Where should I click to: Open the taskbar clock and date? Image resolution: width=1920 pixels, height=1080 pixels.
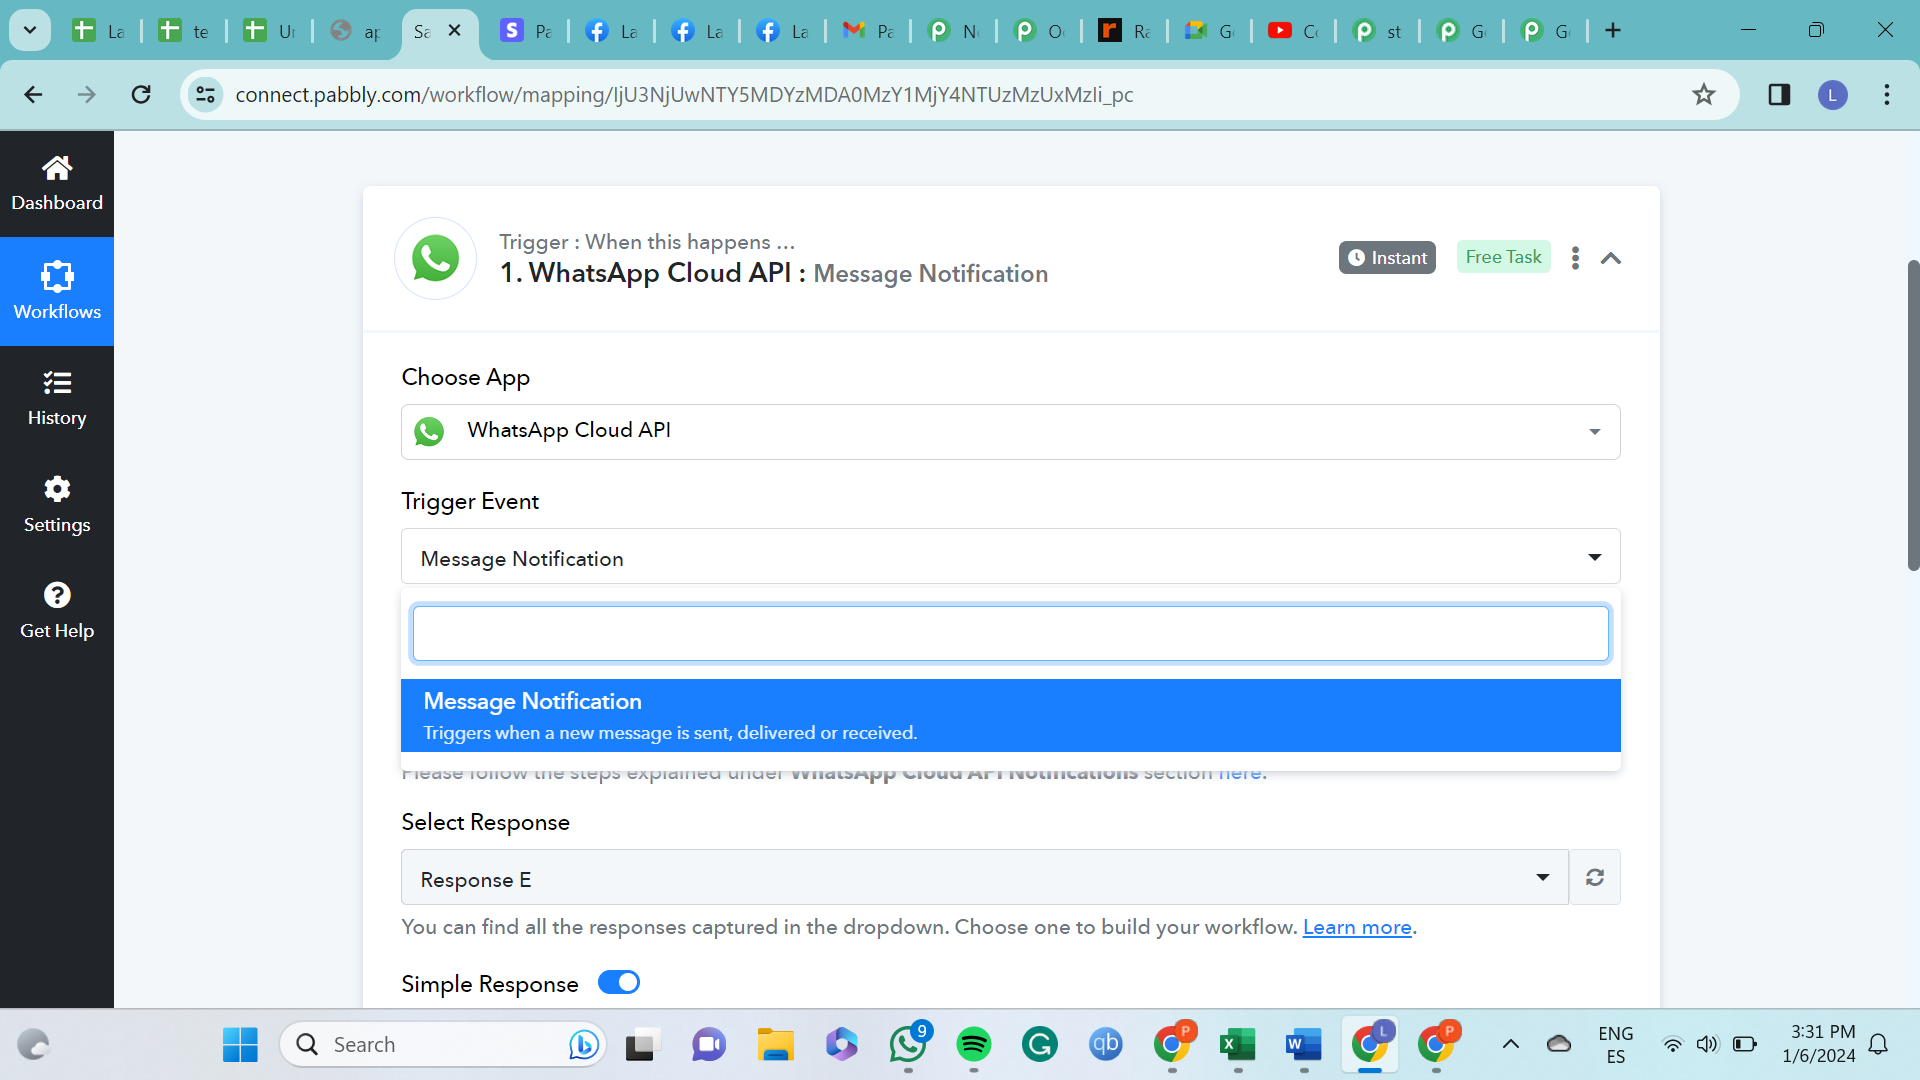click(x=1818, y=1044)
